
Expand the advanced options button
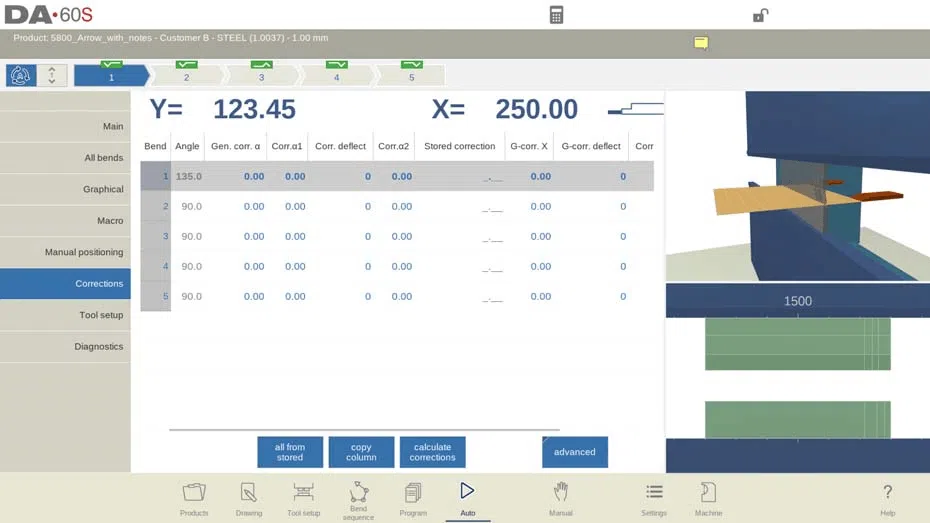[575, 452]
